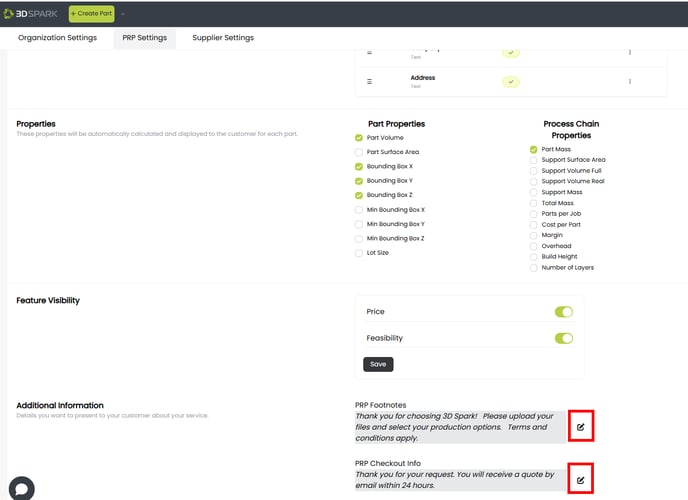Open three-dot menu for Address row

tap(630, 81)
